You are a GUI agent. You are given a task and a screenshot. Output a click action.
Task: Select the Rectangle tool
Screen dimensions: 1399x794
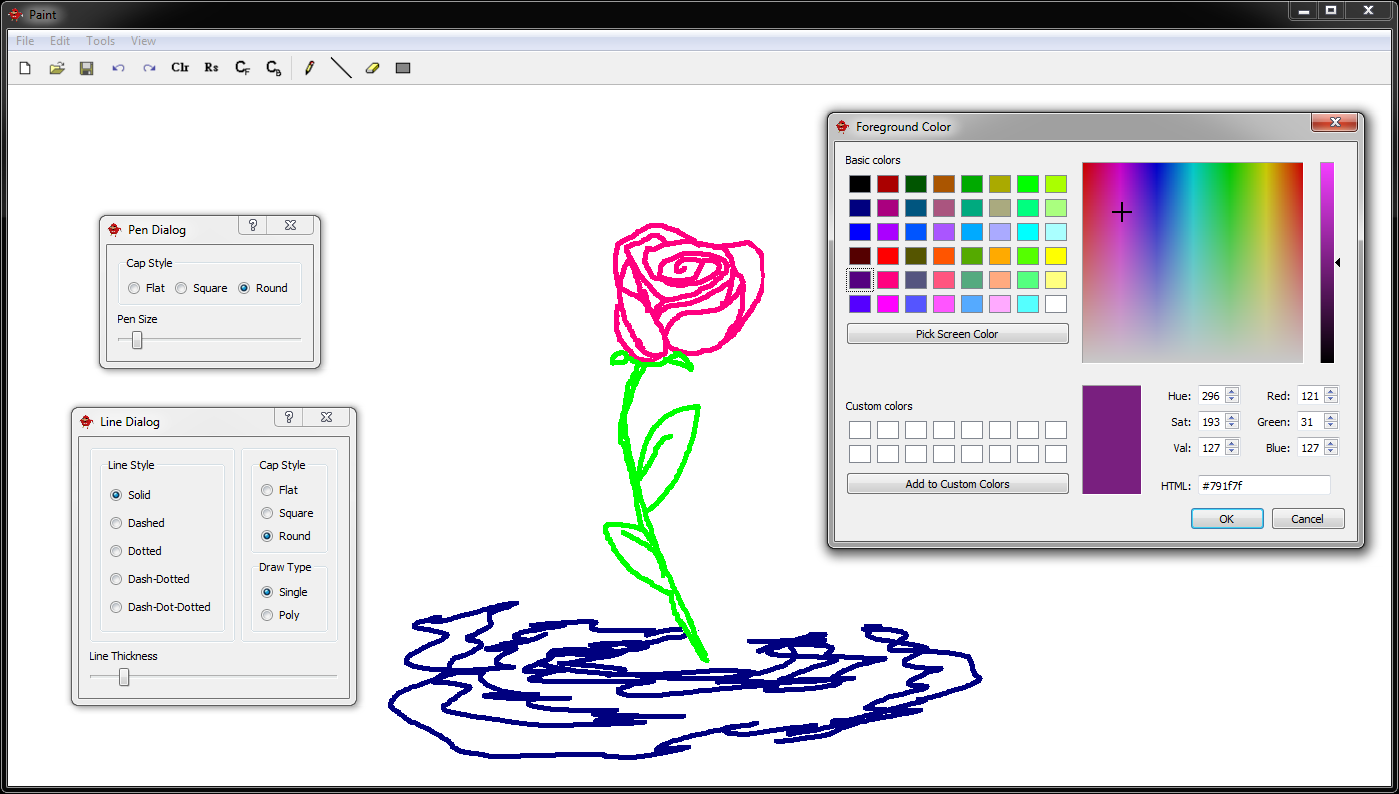tap(403, 67)
